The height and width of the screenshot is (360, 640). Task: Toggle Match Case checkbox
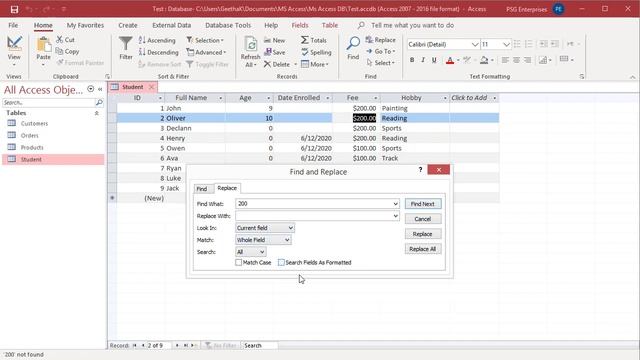point(239,262)
